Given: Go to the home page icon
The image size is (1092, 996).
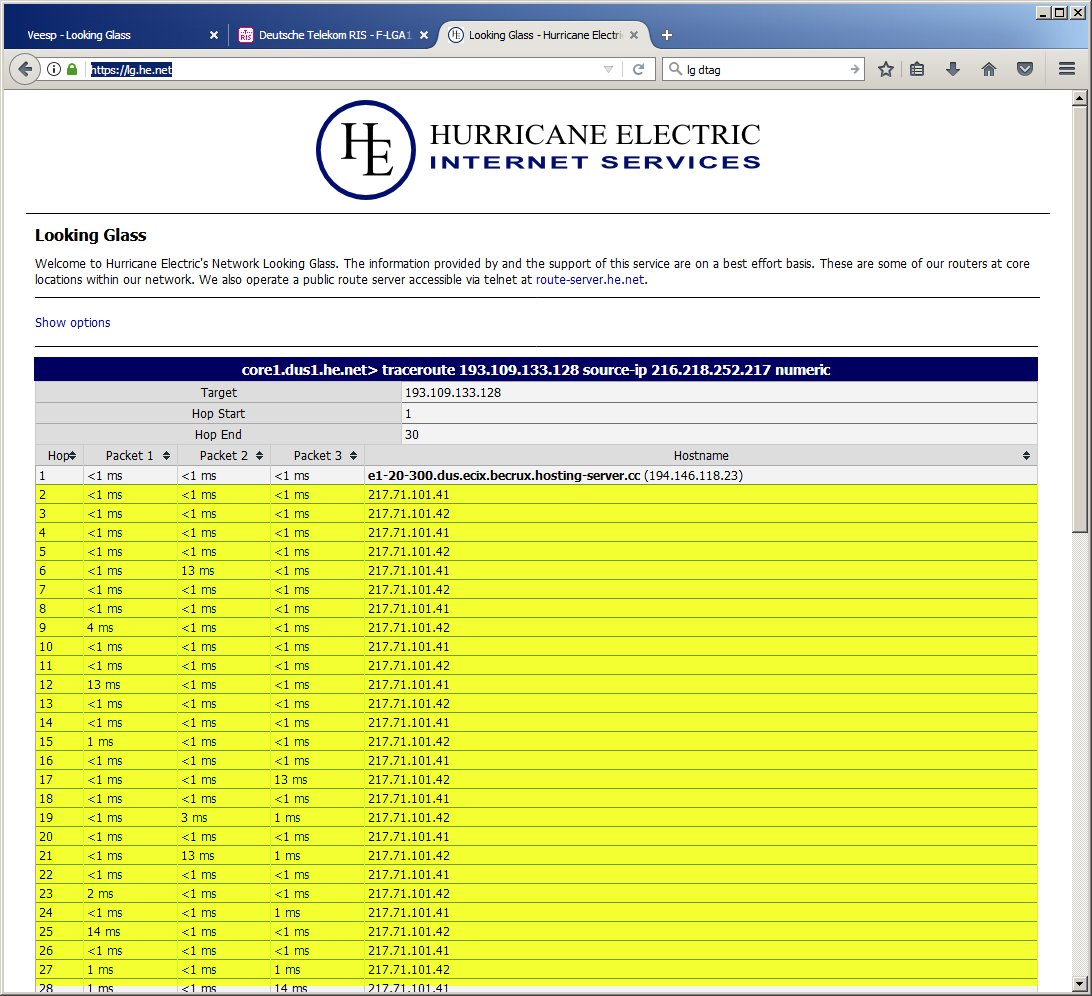Looking at the screenshot, I should pyautogui.click(x=988, y=69).
